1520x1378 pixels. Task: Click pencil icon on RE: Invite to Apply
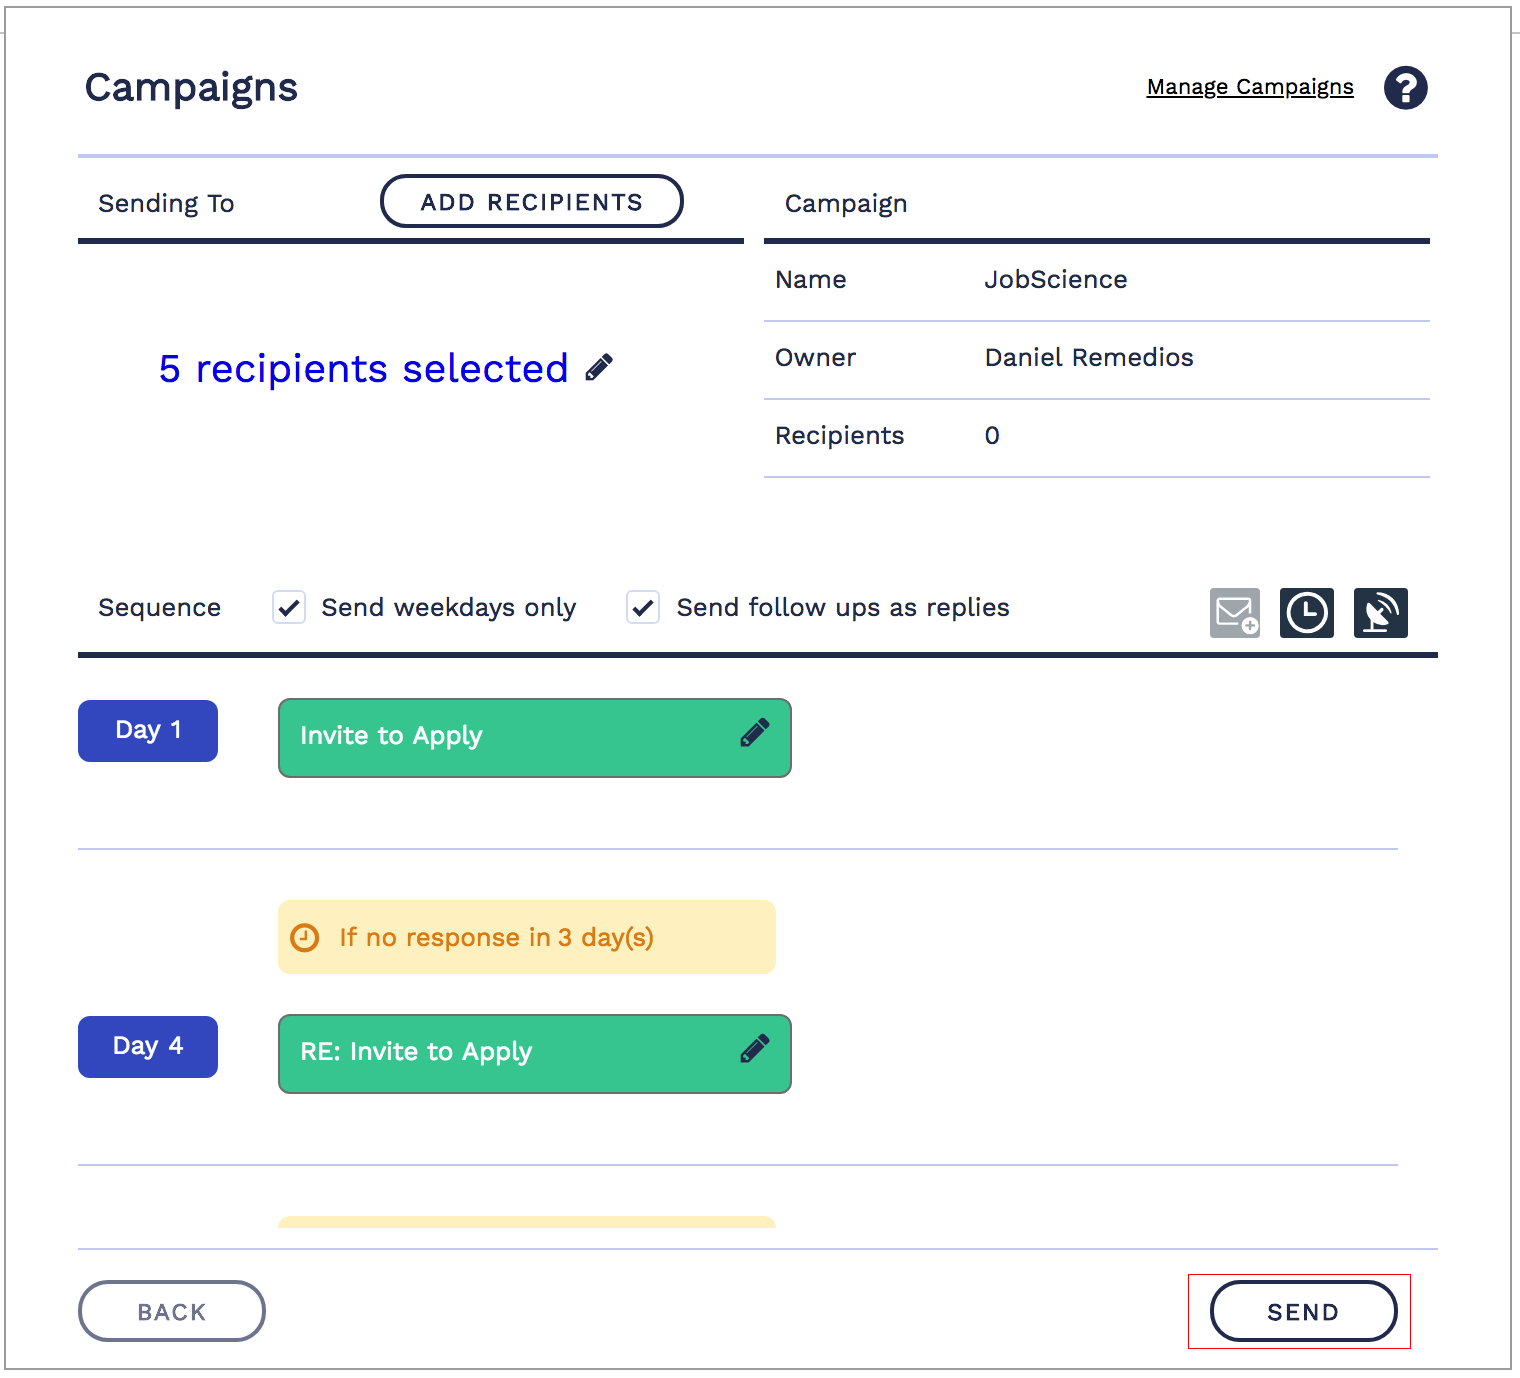[x=755, y=1049]
